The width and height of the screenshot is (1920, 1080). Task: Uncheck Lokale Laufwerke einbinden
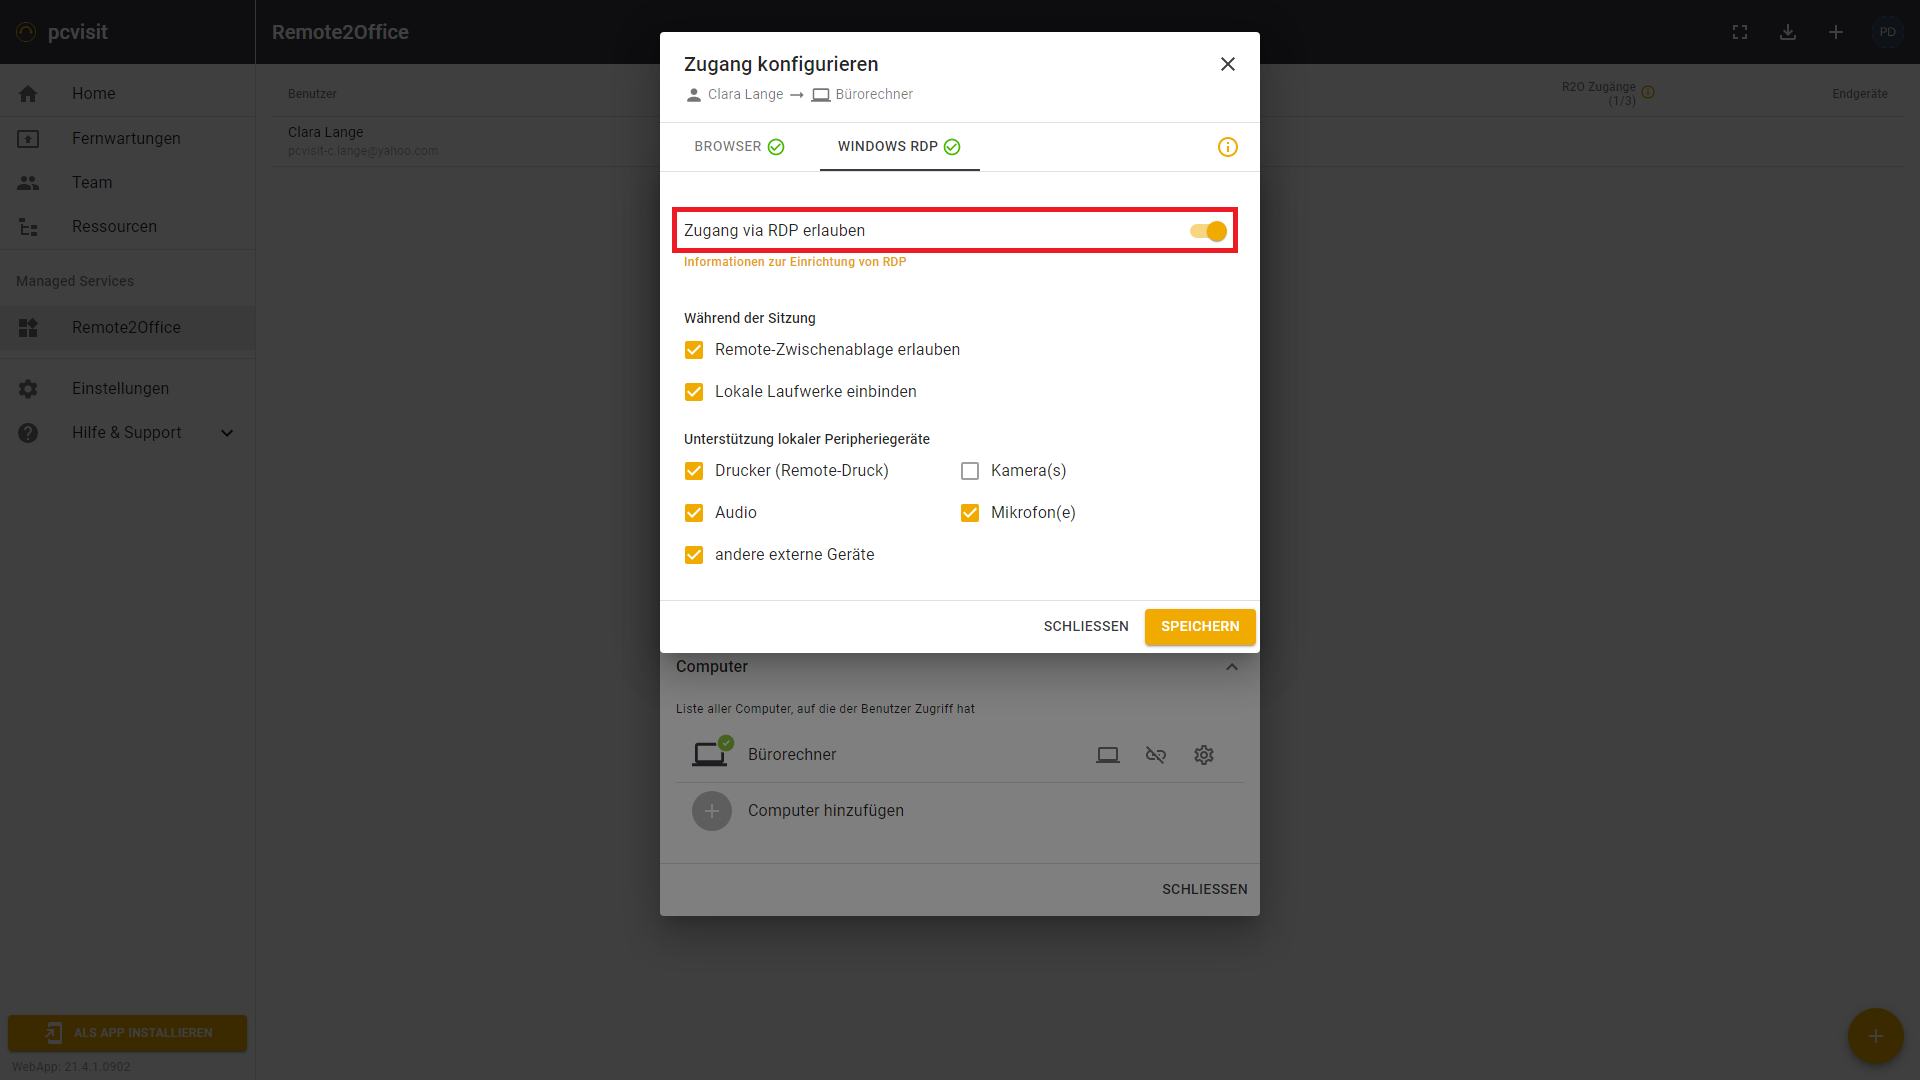693,392
